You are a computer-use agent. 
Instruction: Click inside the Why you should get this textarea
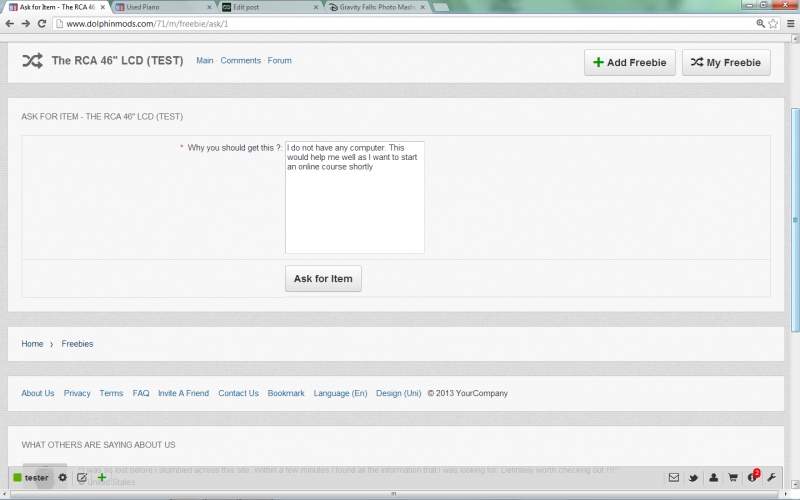(355, 197)
